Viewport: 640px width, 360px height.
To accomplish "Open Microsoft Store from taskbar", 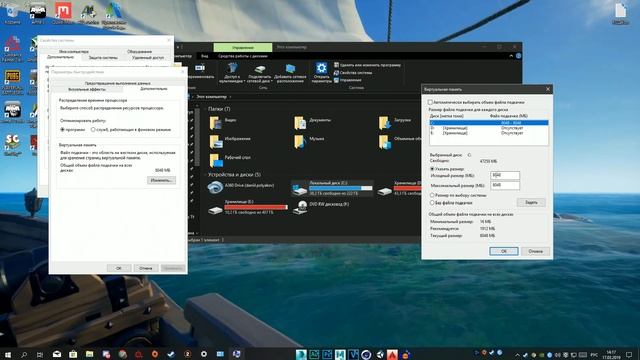I will 73,354.
